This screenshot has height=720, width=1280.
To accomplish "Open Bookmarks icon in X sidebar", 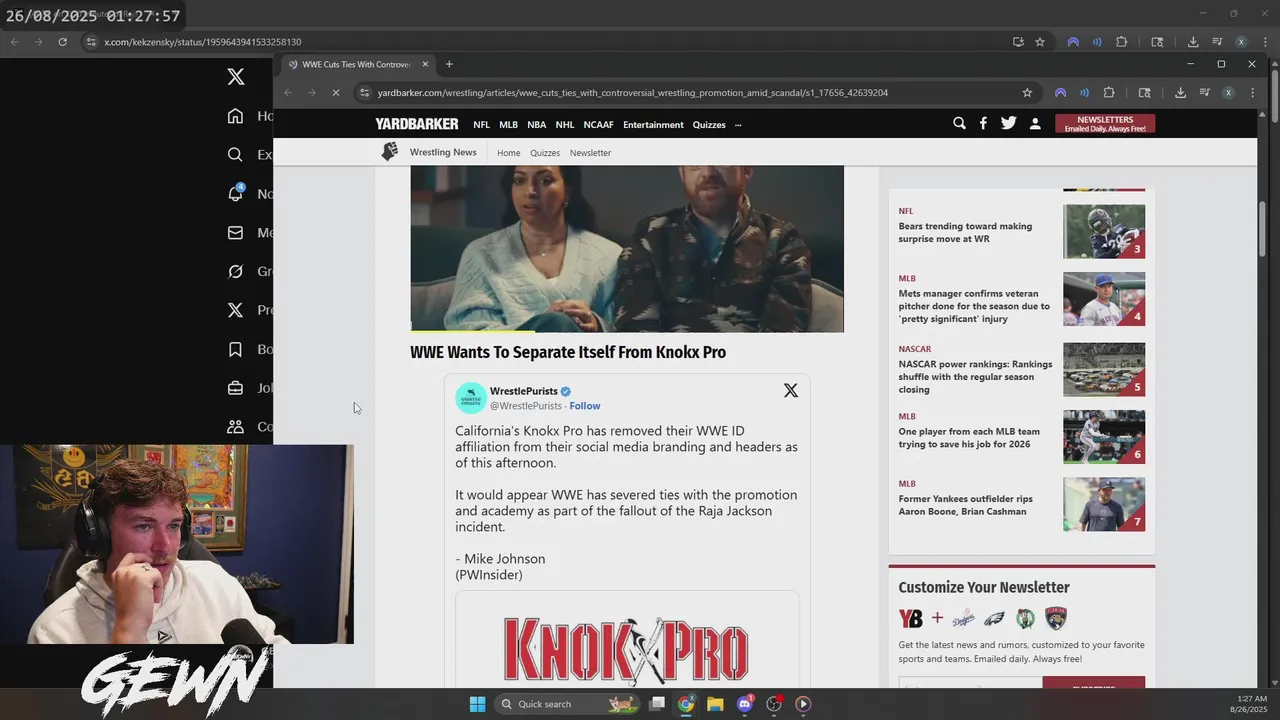I will [235, 349].
